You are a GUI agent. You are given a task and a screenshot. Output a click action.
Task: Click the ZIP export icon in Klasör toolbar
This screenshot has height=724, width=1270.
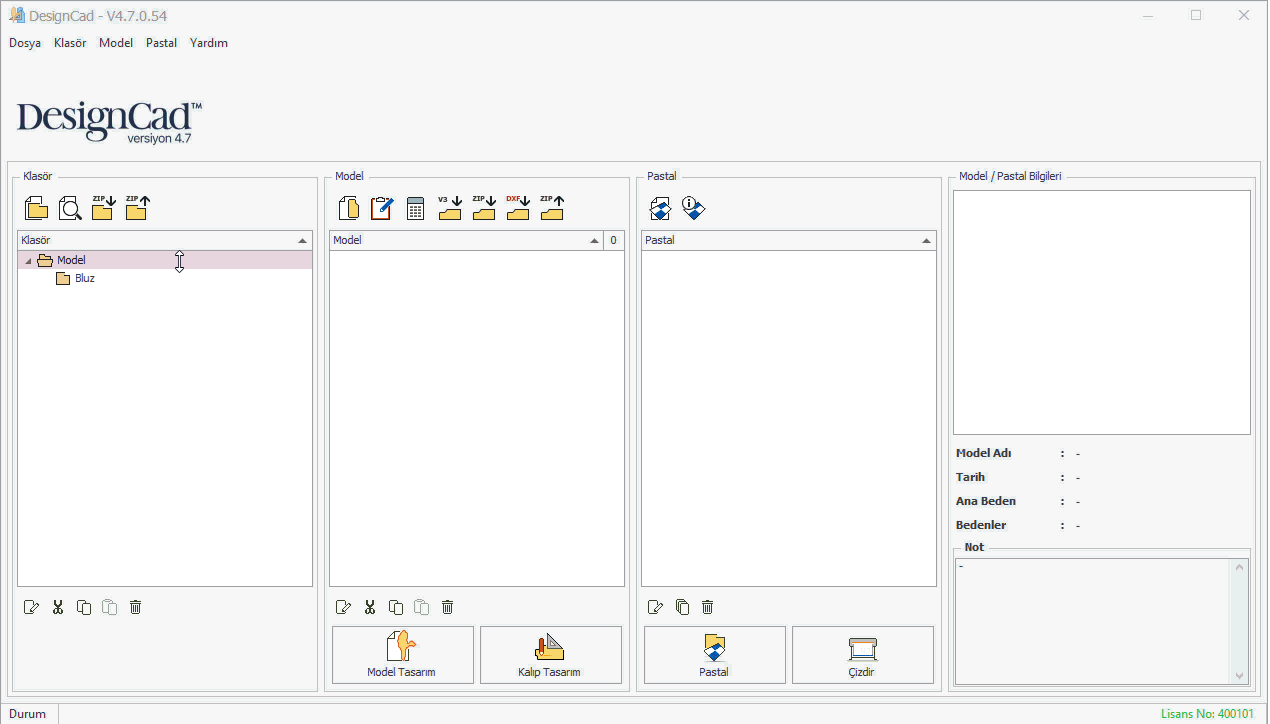[137, 208]
